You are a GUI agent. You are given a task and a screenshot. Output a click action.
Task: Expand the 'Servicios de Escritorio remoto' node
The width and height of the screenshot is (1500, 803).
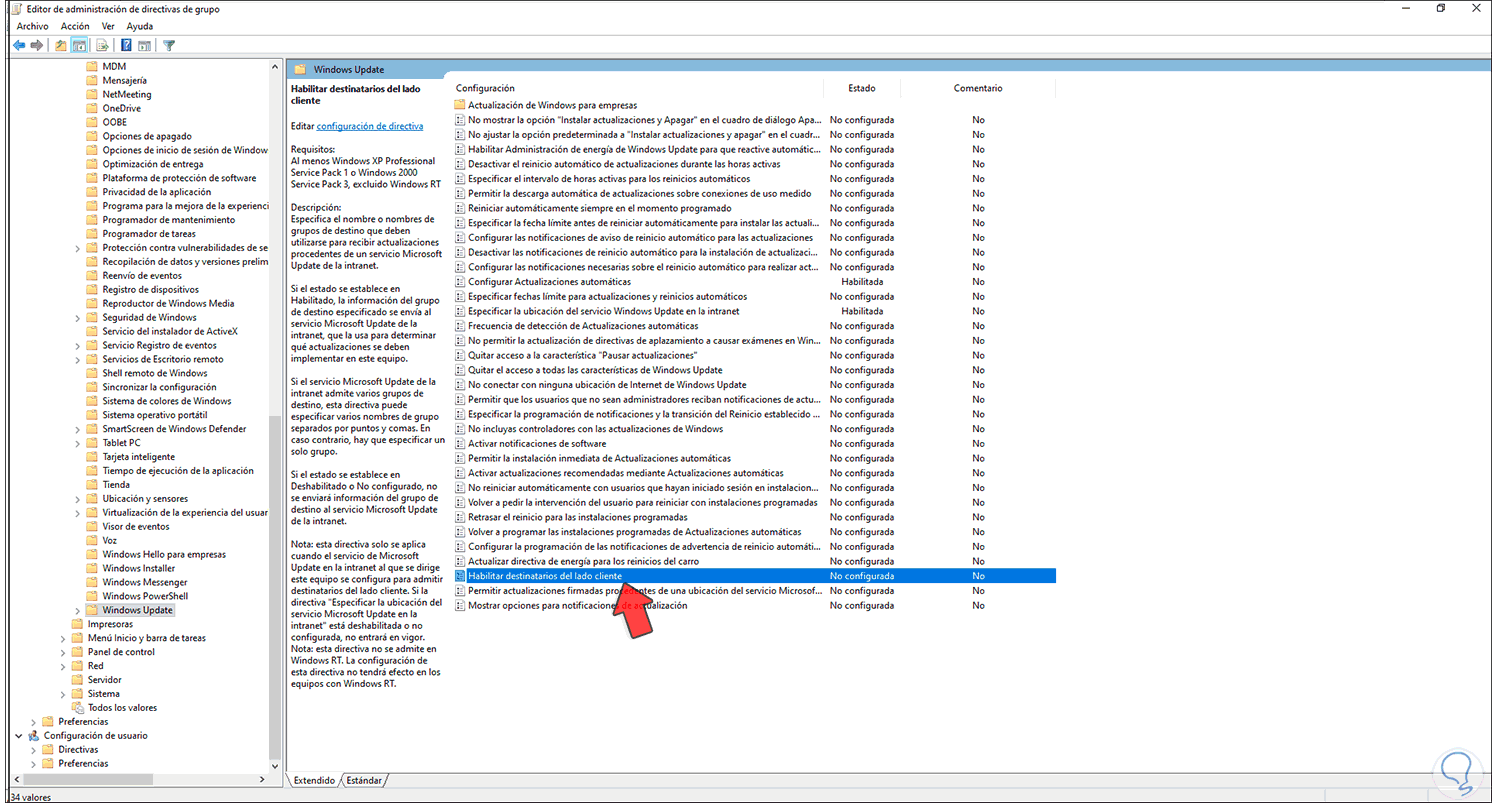point(78,359)
